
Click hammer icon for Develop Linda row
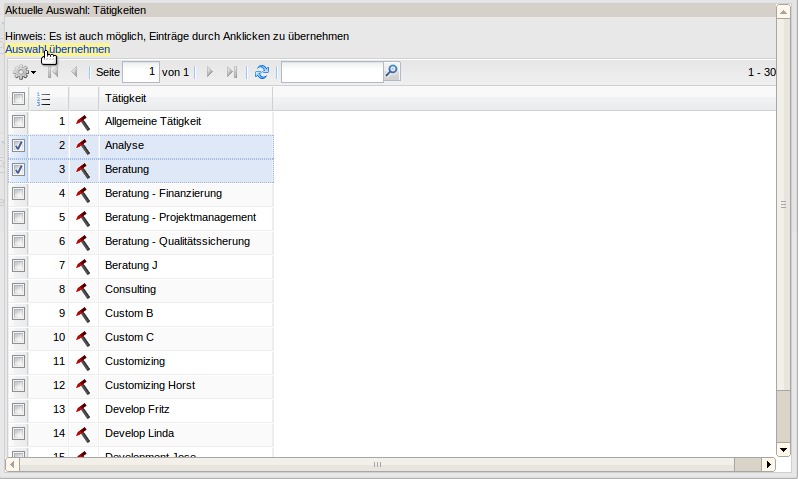click(83, 434)
